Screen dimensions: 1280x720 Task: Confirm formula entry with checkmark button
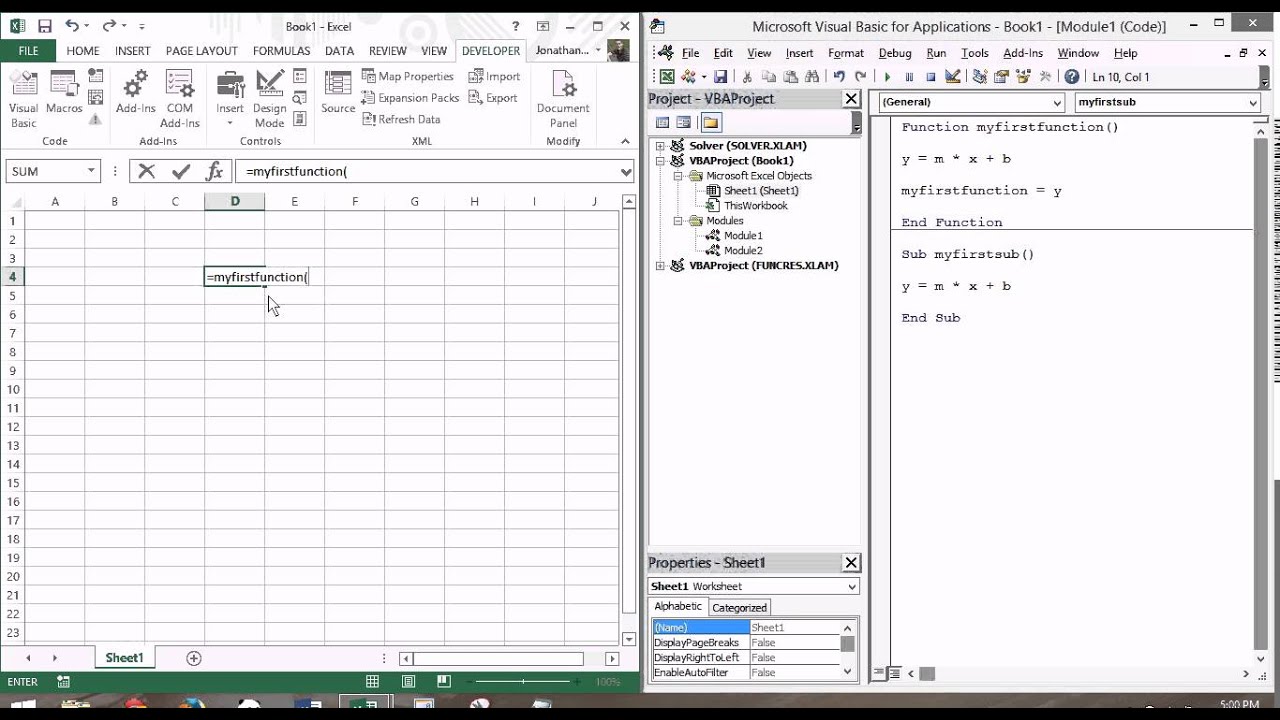click(181, 171)
